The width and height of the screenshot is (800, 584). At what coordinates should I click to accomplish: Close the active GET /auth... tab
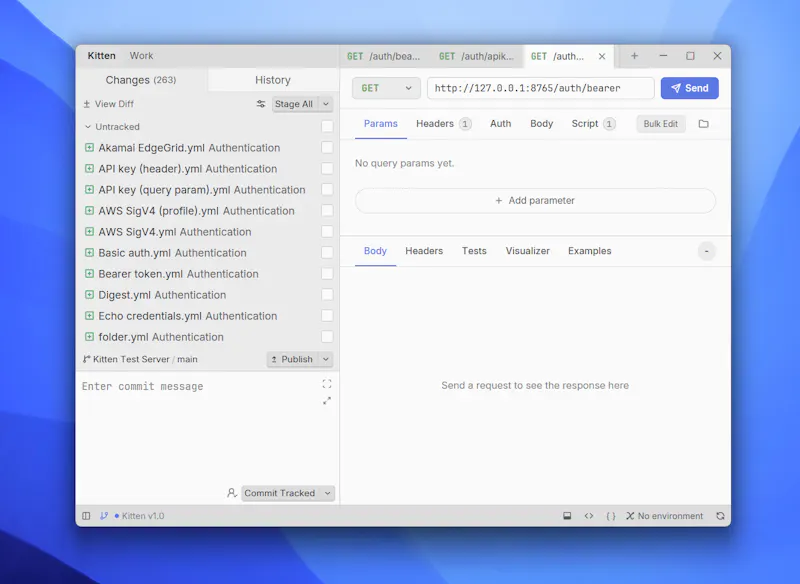pyautogui.click(x=602, y=56)
